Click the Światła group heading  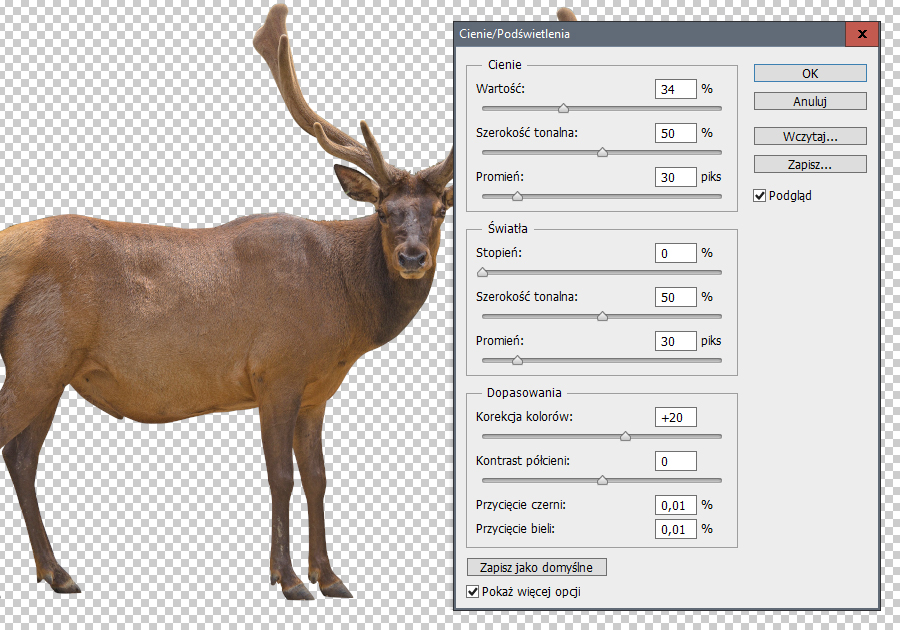coord(507,228)
